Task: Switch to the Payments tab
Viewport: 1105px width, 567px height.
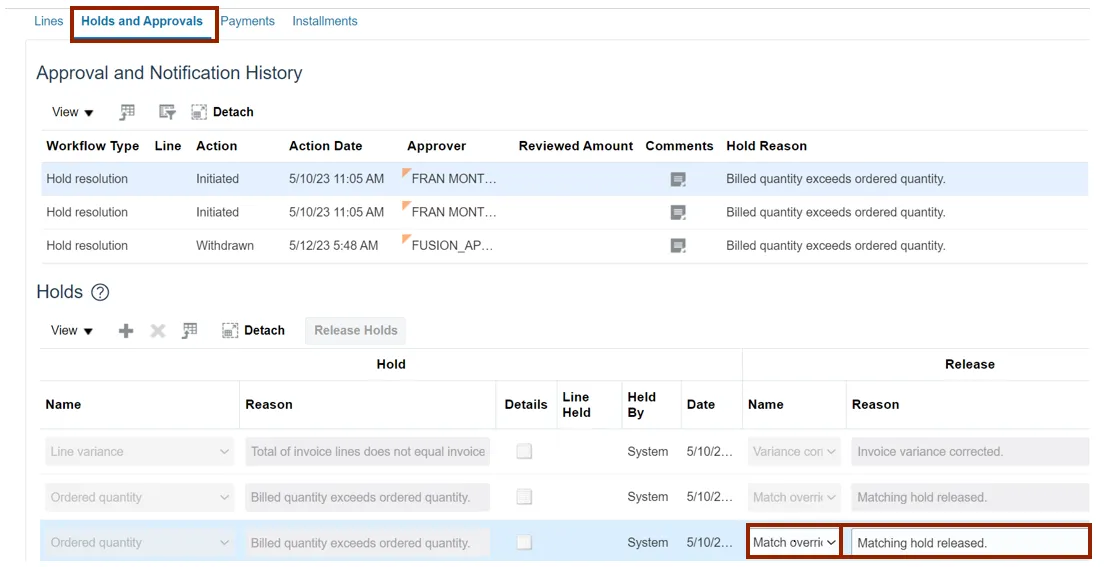Action: click(247, 21)
